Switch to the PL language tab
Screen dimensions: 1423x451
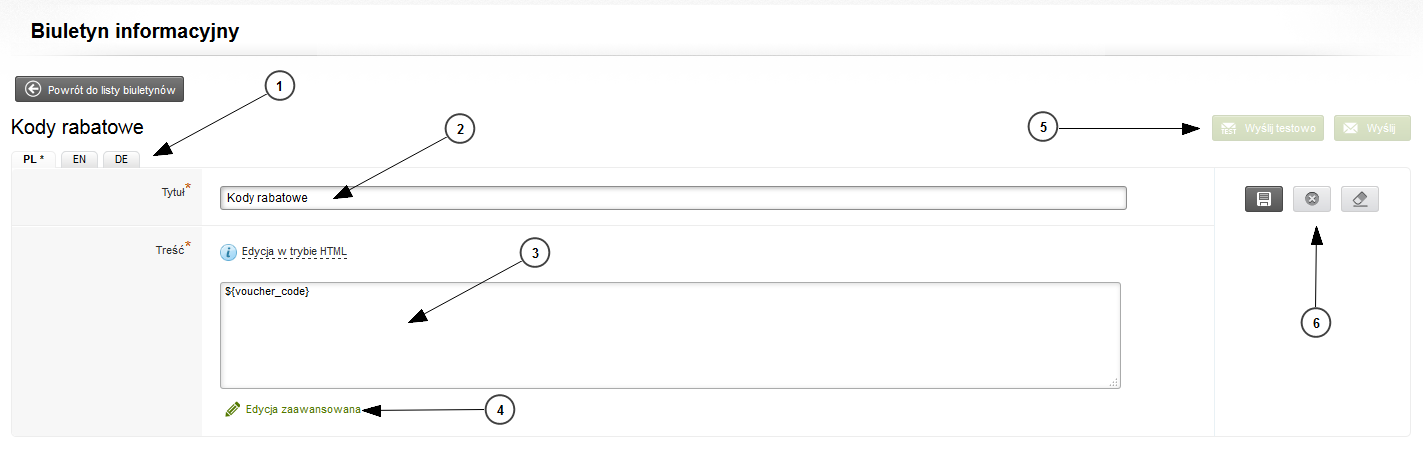click(x=34, y=159)
